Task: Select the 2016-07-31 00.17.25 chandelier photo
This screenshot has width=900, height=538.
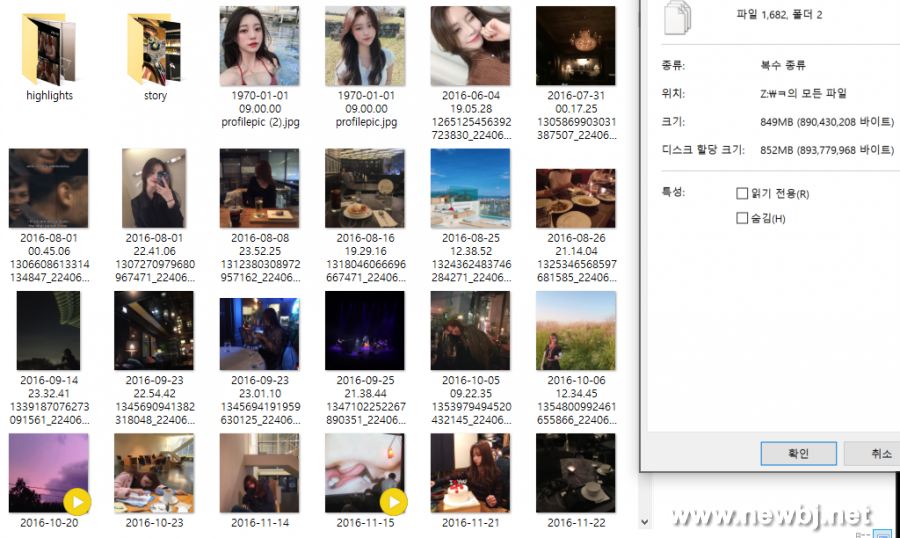Action: (x=575, y=46)
